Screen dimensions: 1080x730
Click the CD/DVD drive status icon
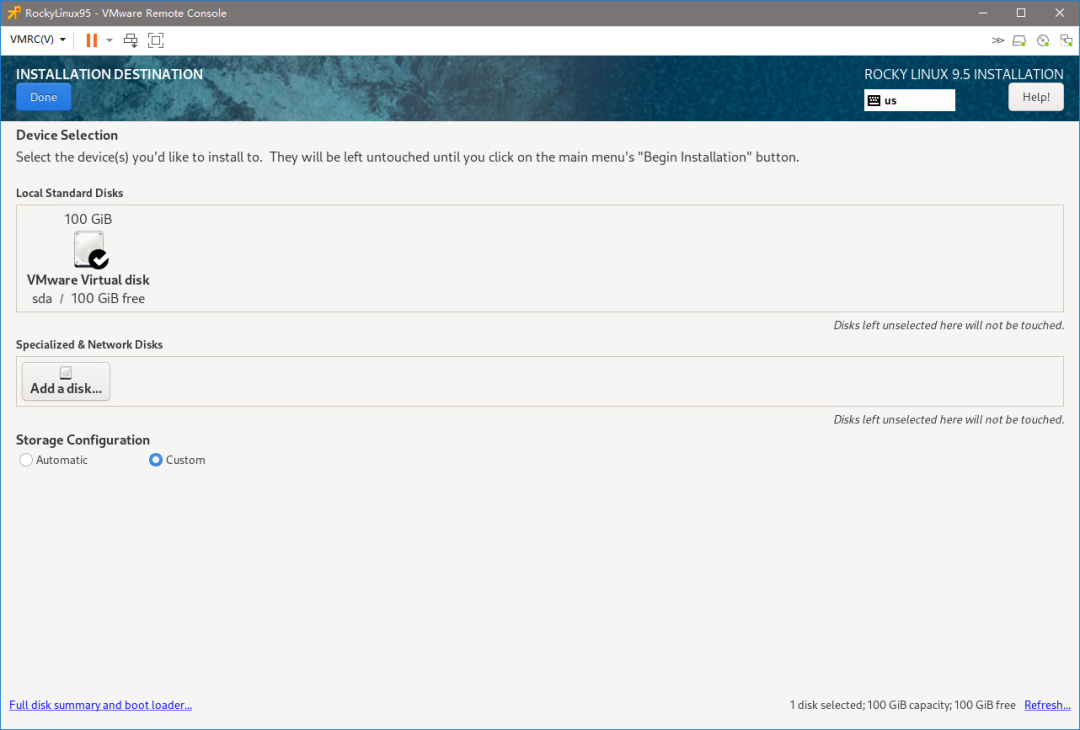(x=1043, y=41)
